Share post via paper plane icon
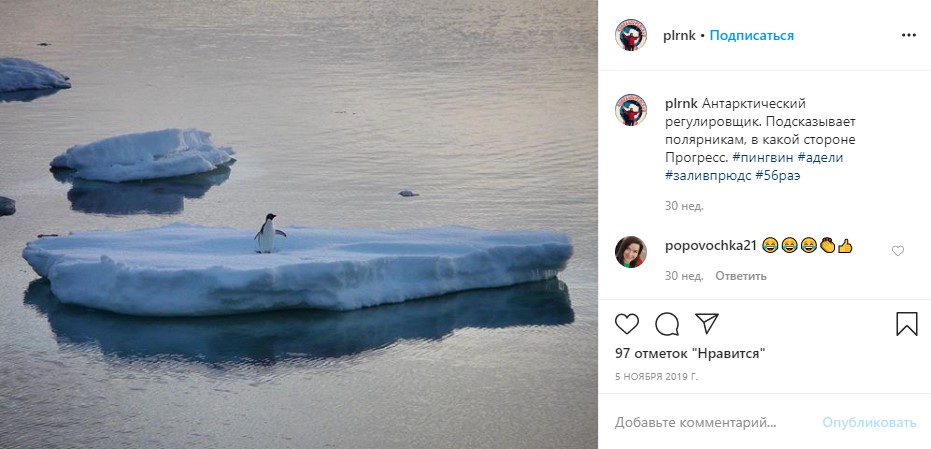Image resolution: width=931 pixels, height=449 pixels. tap(706, 324)
